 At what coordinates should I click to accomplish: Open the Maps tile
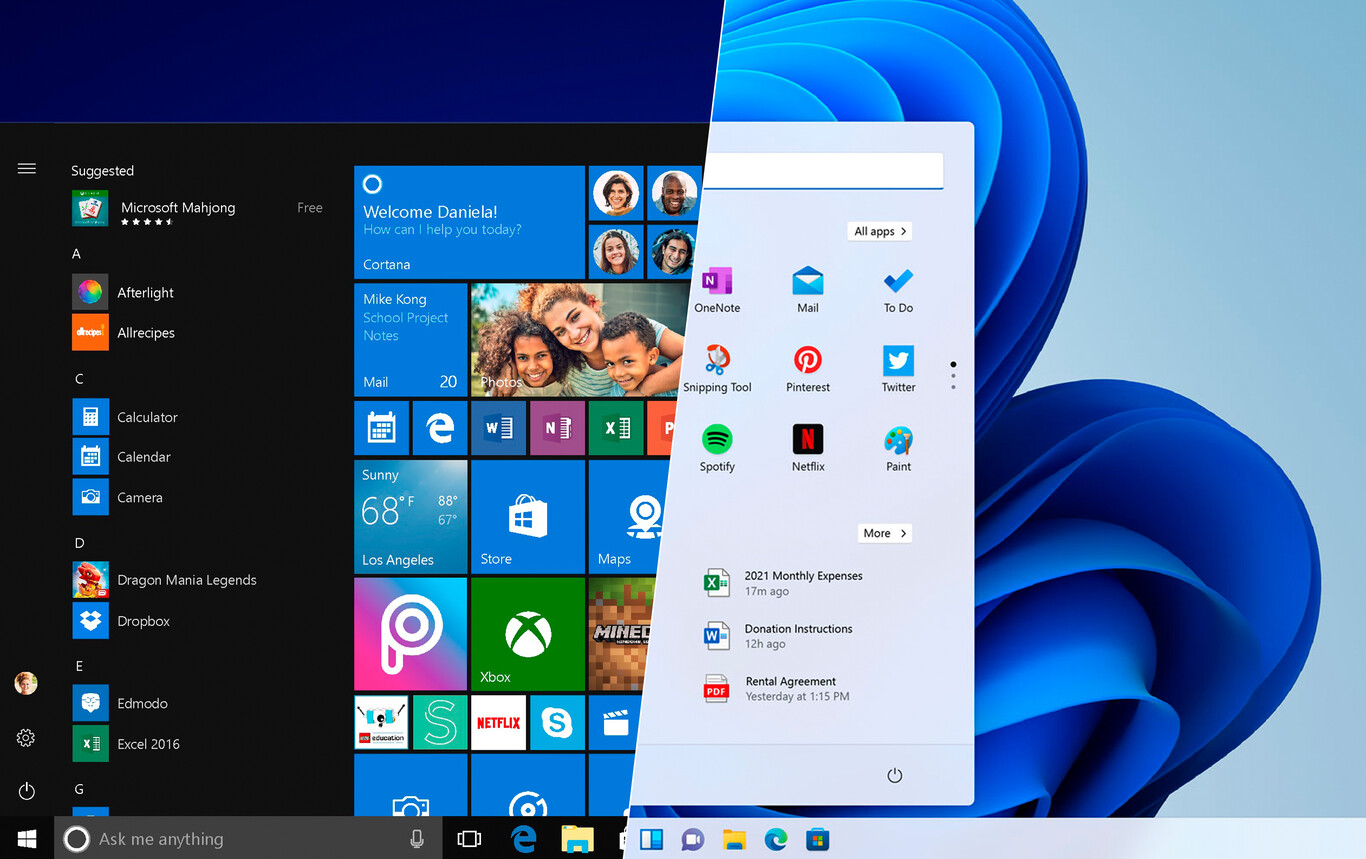[628, 517]
